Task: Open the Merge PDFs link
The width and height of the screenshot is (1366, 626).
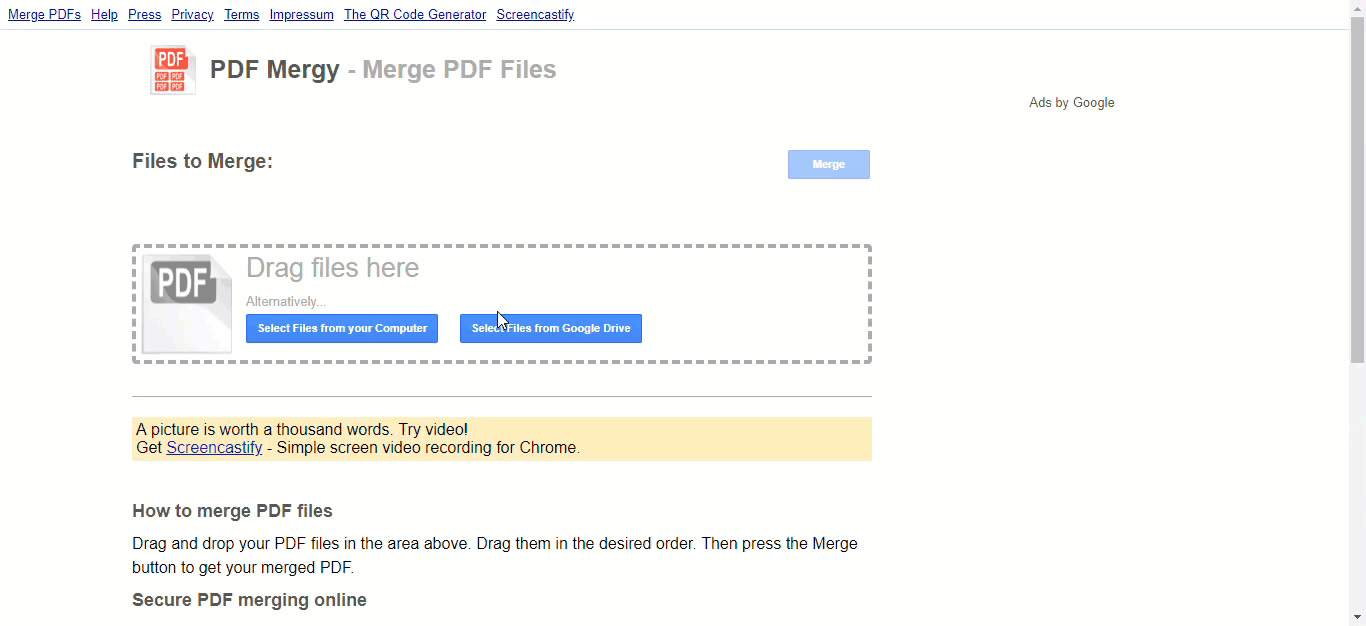Action: pyautogui.click(x=44, y=14)
